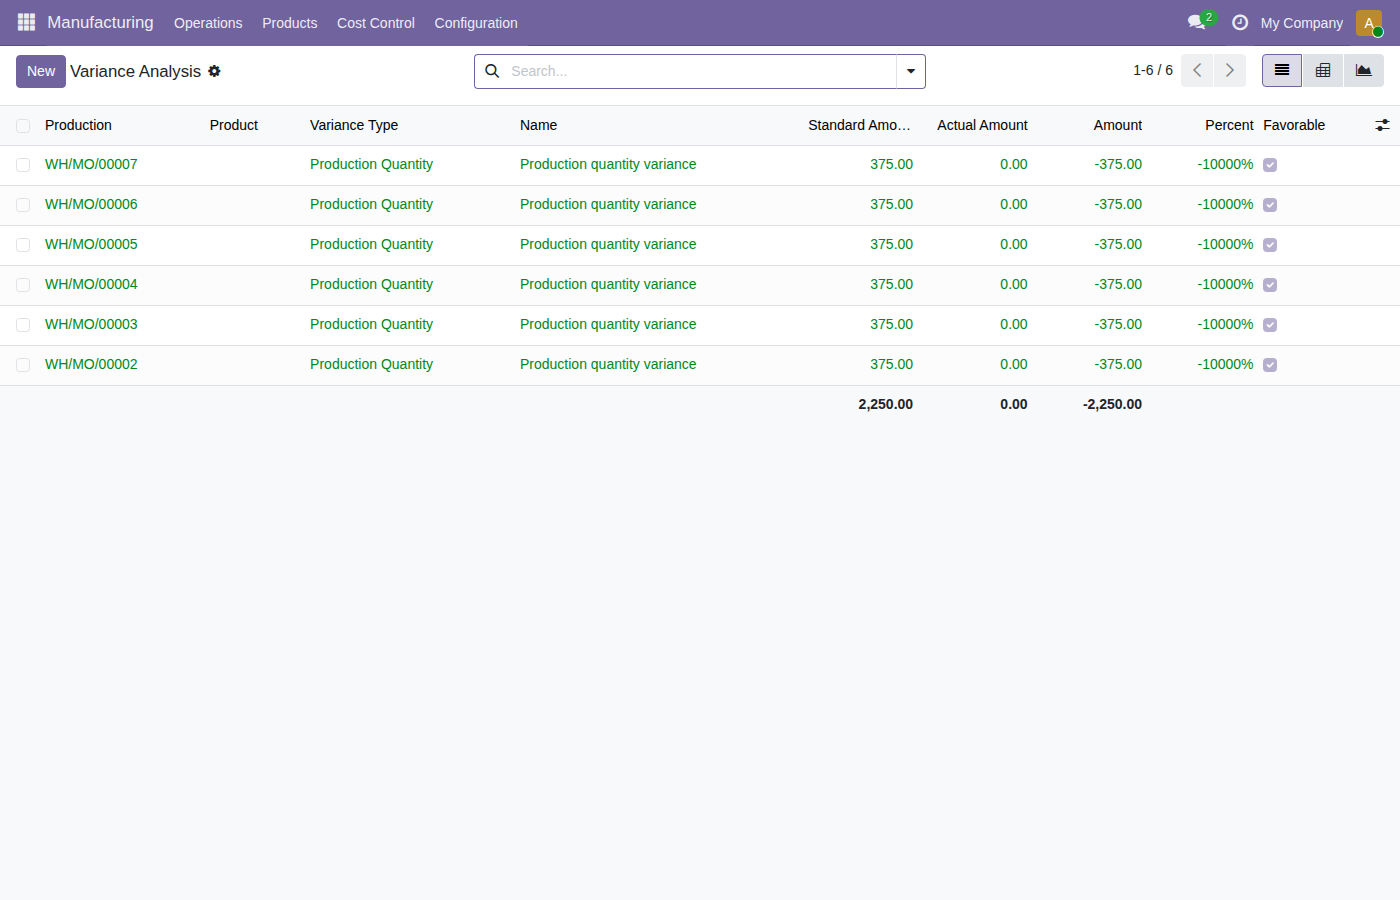Open the Products menu
The image size is (1400, 900).
tap(290, 23)
